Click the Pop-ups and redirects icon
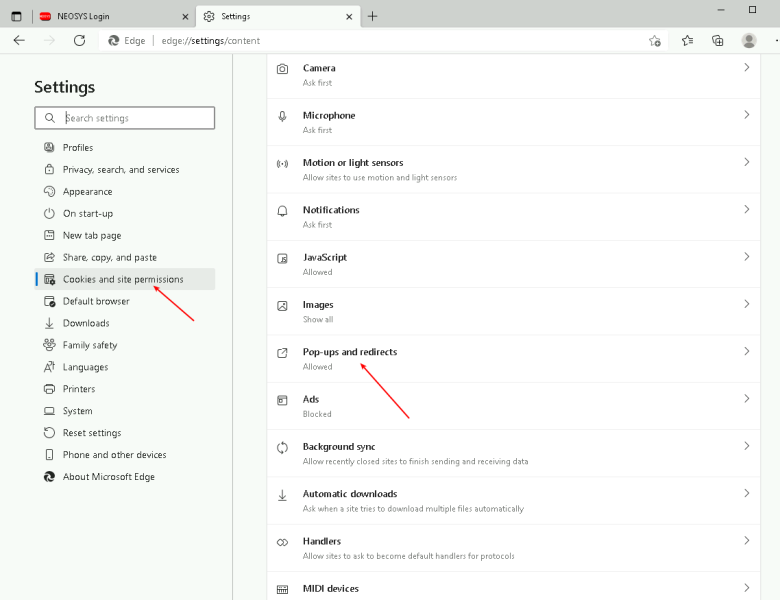This screenshot has height=600, width=780. tap(282, 353)
